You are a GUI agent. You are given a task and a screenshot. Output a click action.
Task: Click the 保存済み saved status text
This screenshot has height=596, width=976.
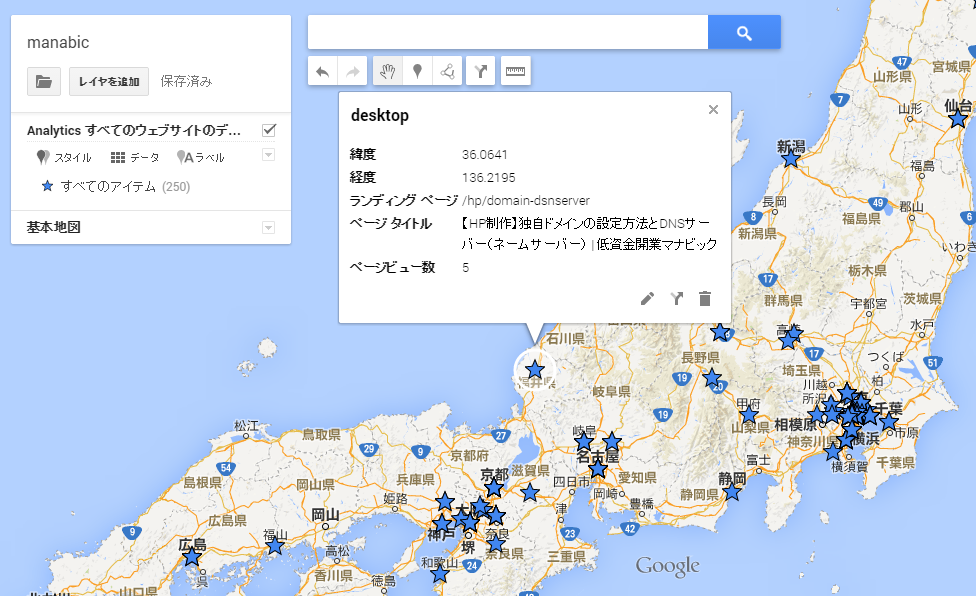coord(186,81)
